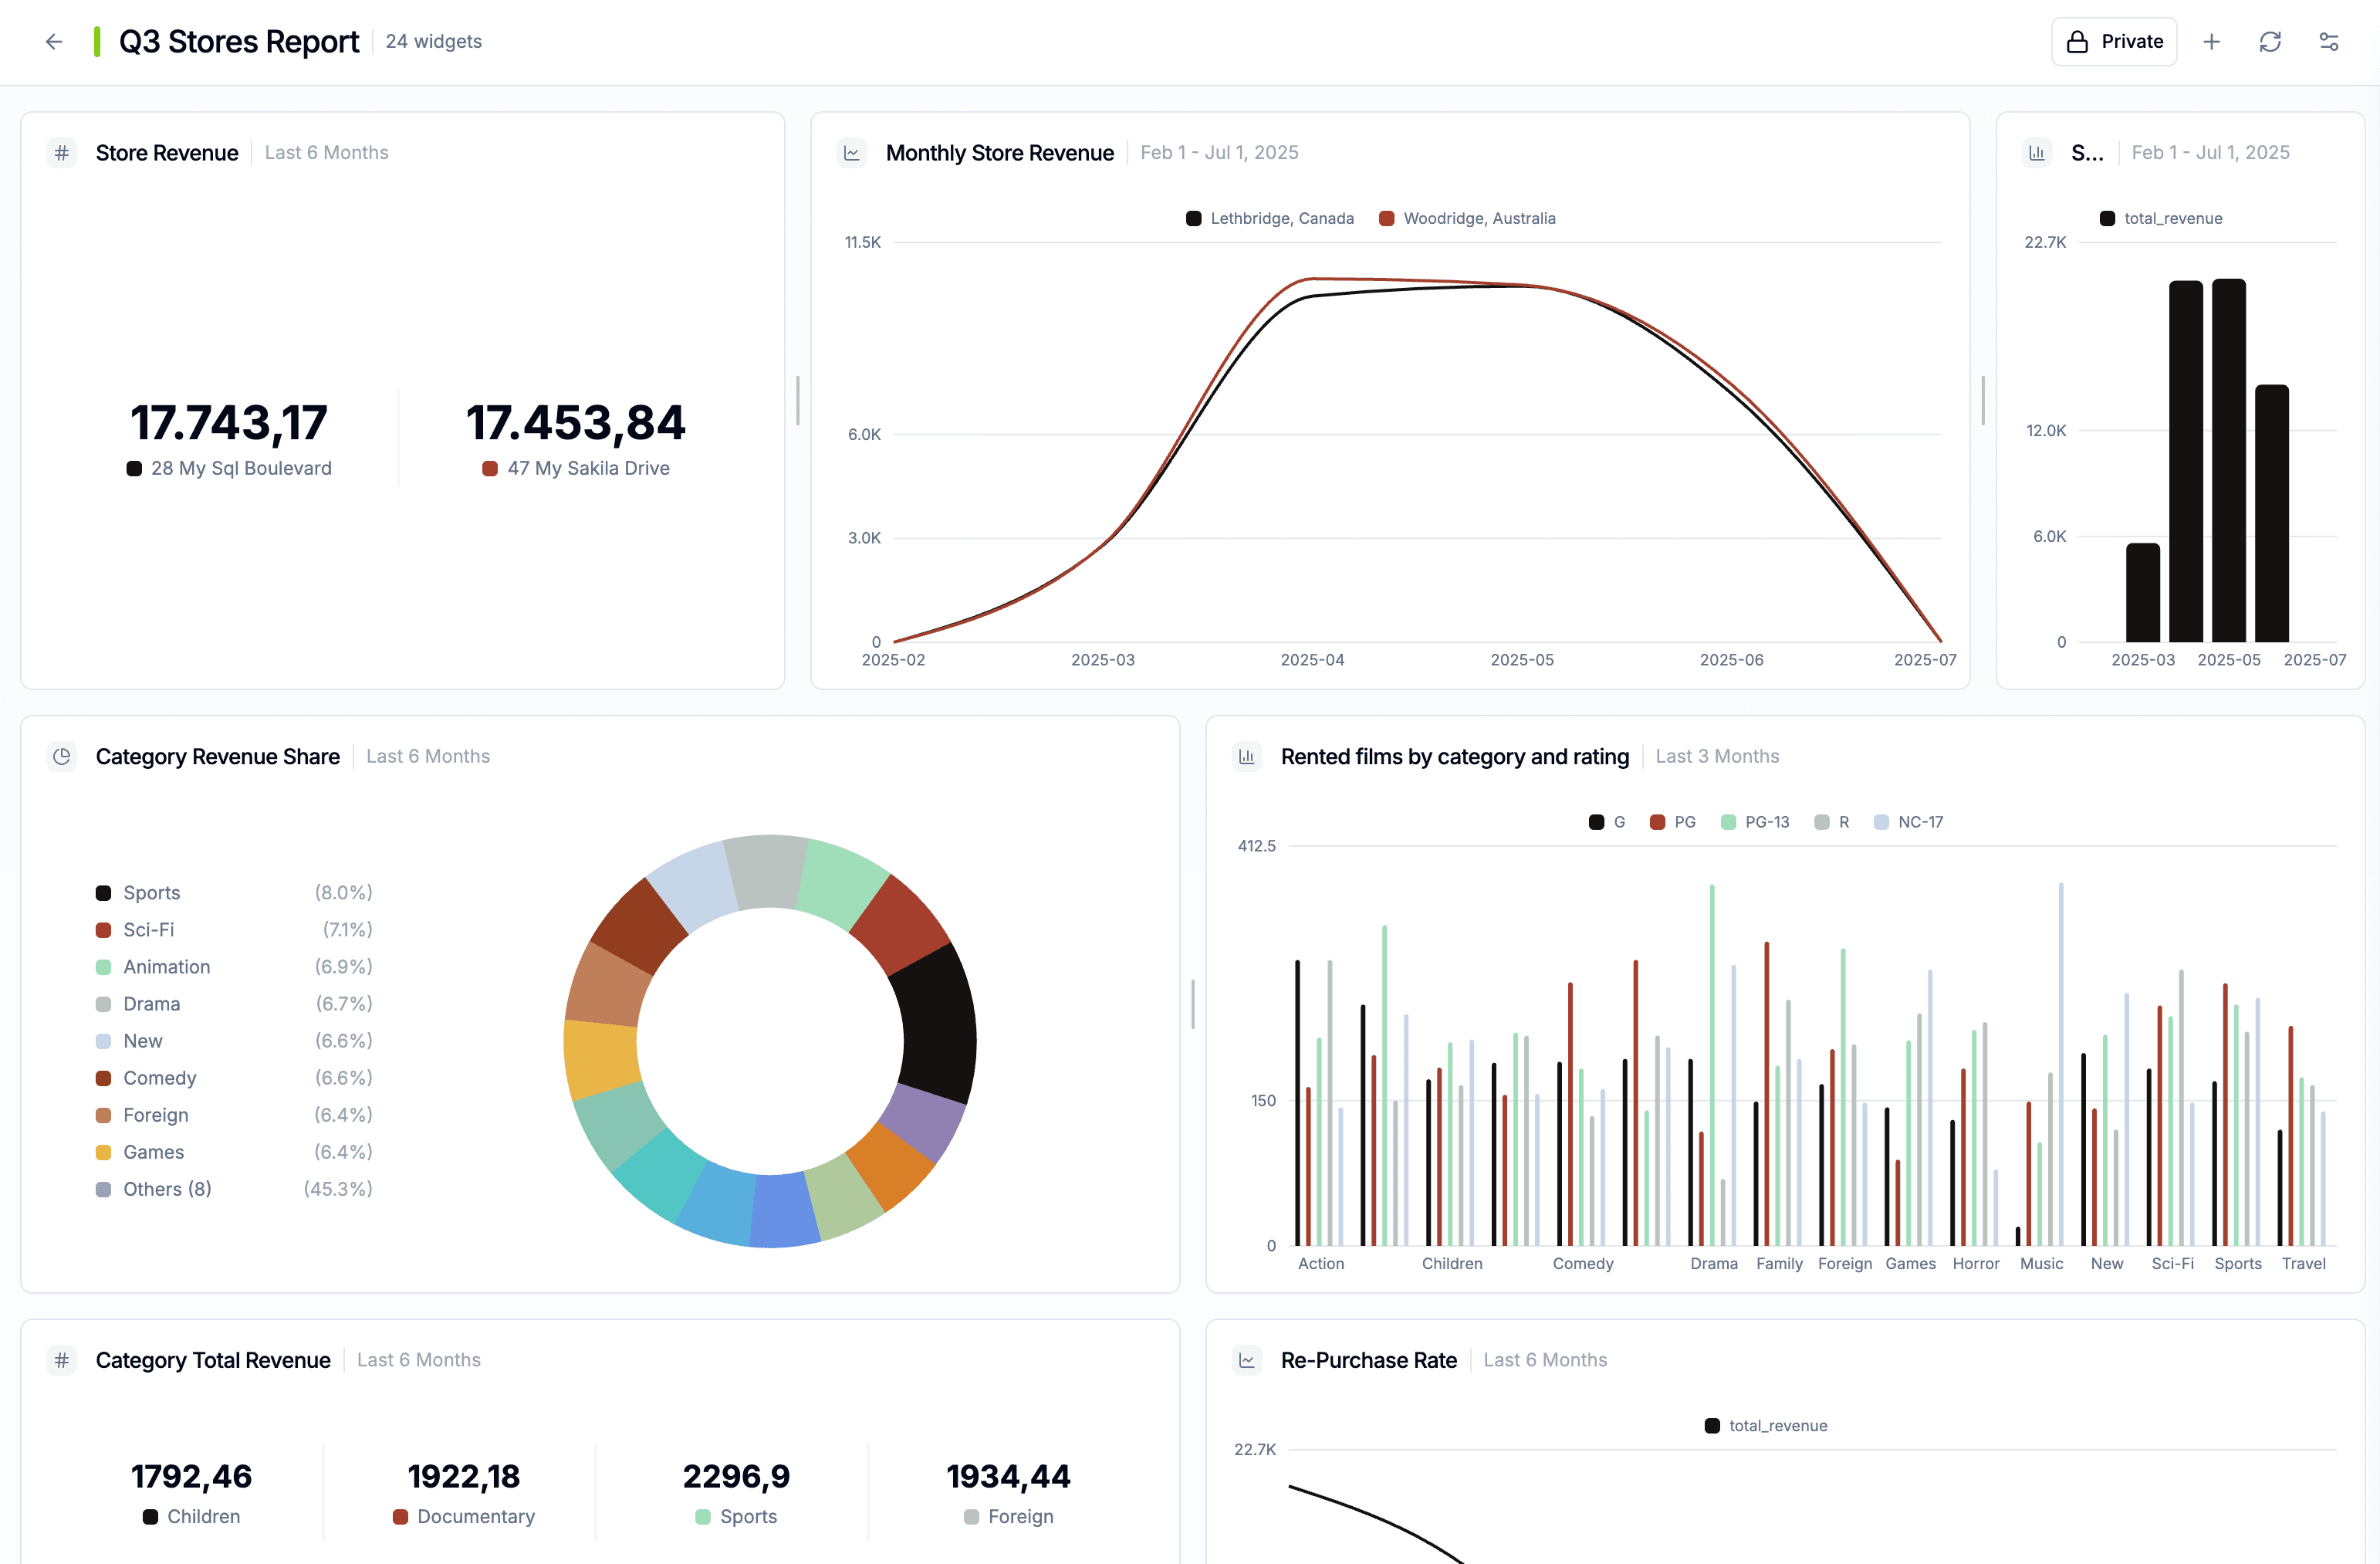Open dashboard settings via the sliders icon
Image resolution: width=2380 pixels, height=1564 pixels.
point(2329,41)
